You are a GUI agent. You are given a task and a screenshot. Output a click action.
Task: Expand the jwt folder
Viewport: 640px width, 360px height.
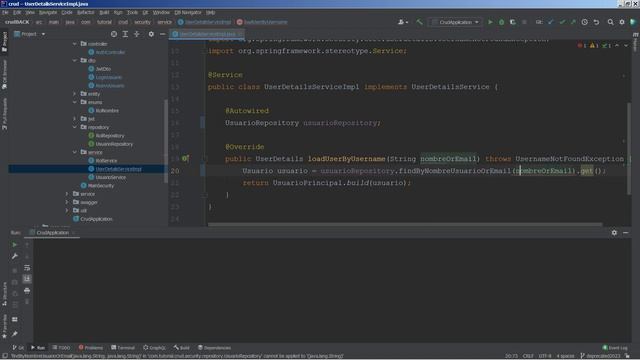[x=75, y=119]
